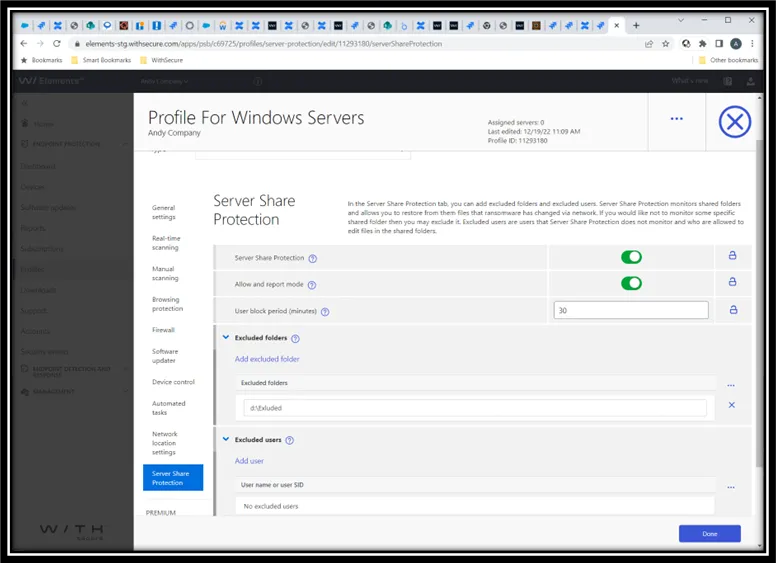Close the profile editor with round X button
776x563 pixels.
tap(734, 122)
